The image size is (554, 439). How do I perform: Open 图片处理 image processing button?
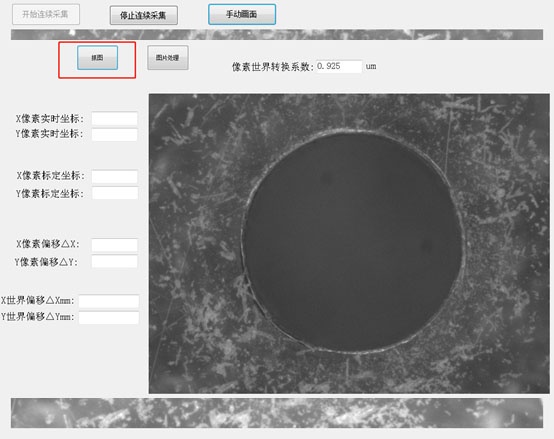[x=168, y=58]
